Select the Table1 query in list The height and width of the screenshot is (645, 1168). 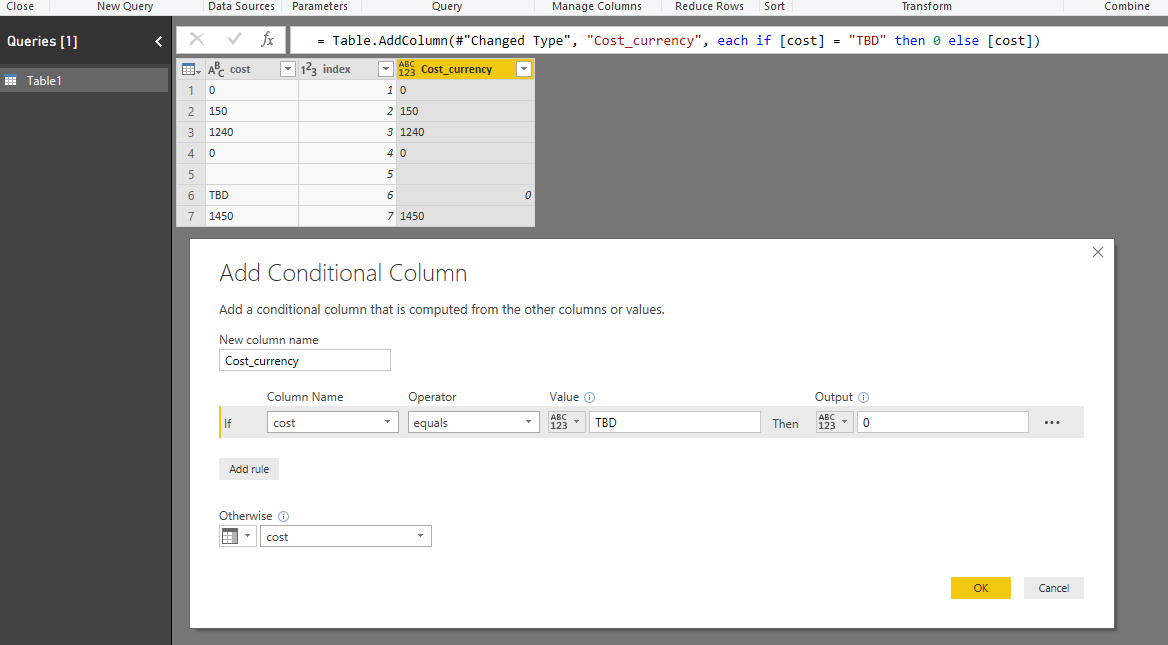pyautogui.click(x=84, y=80)
